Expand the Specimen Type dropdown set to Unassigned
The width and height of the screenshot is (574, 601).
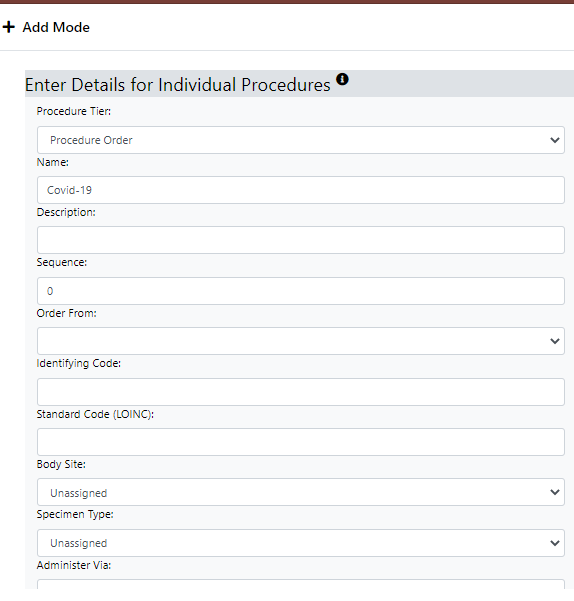301,543
